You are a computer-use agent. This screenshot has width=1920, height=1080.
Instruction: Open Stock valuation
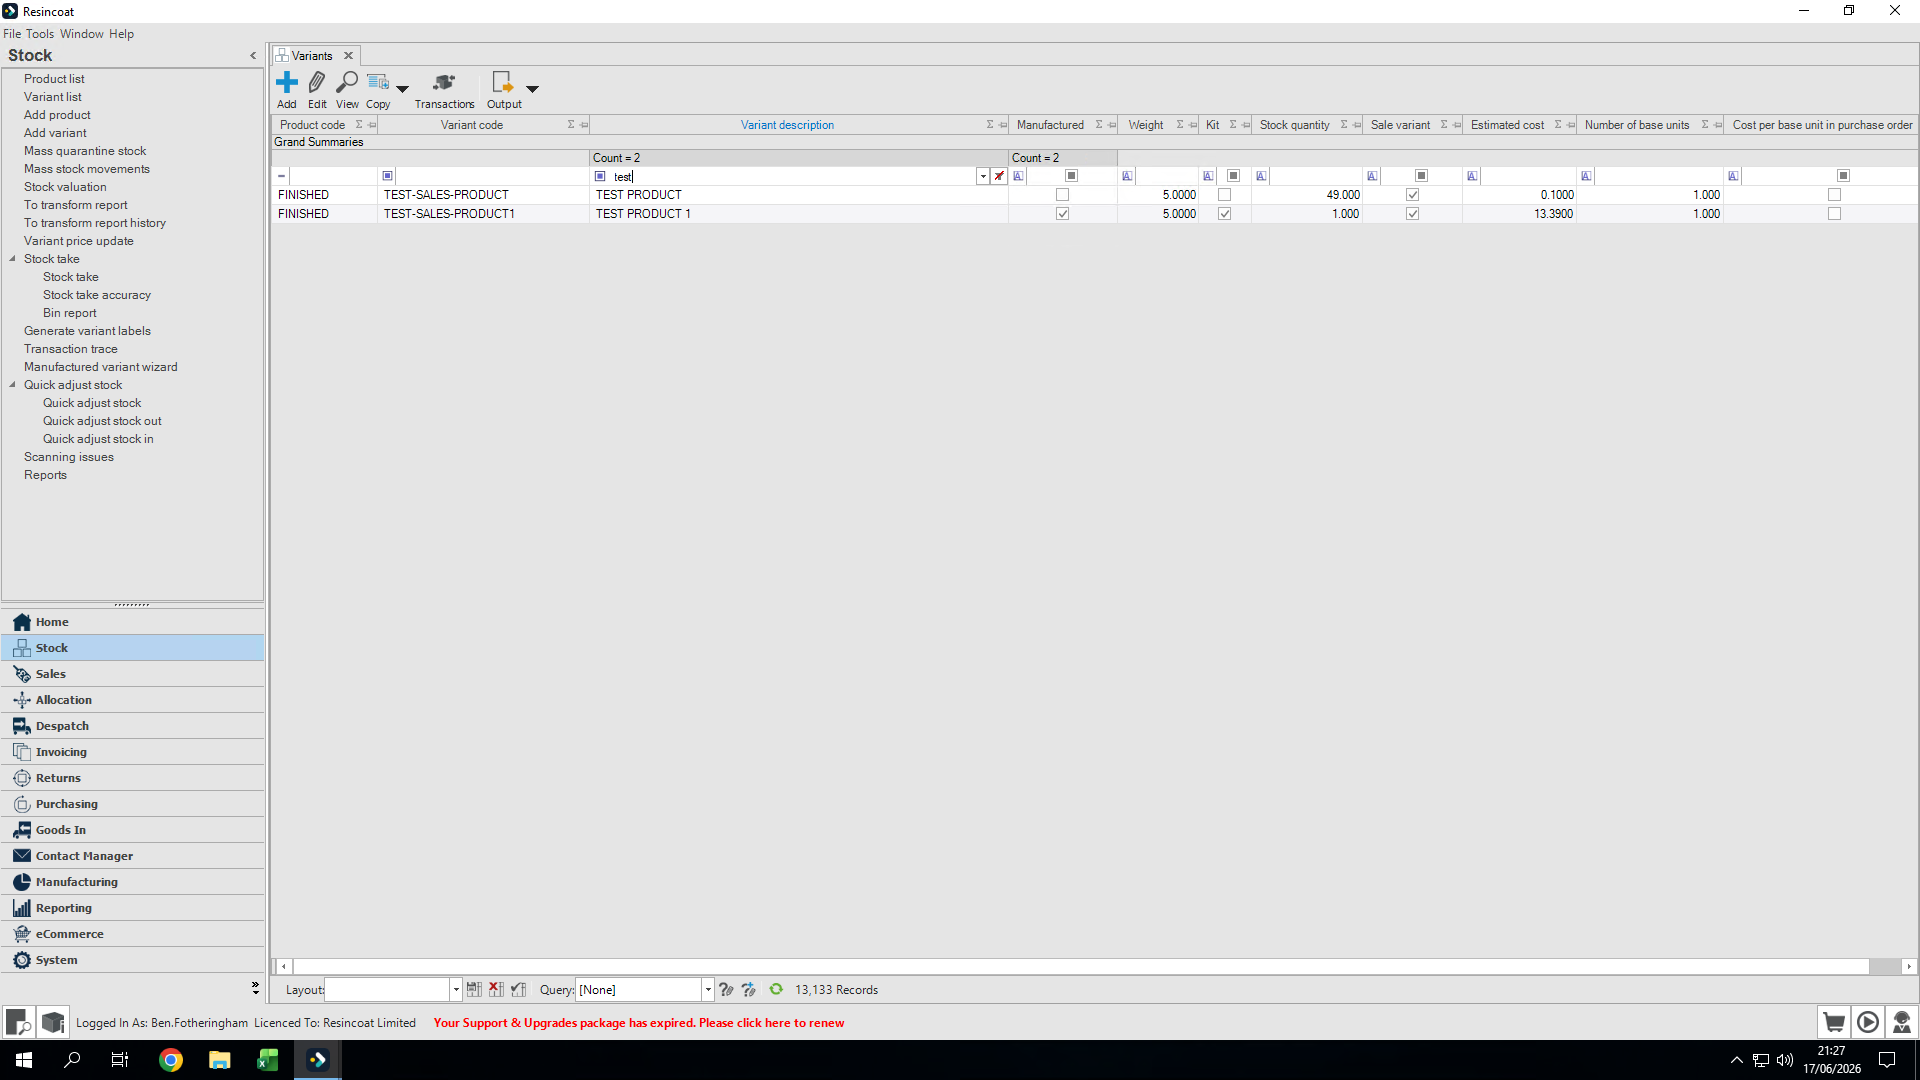click(x=65, y=187)
